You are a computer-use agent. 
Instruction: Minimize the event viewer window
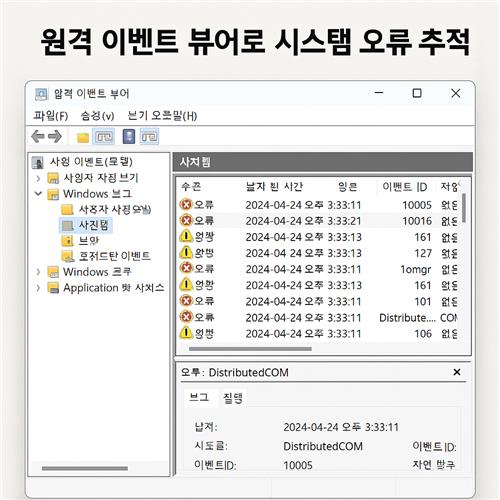[x=379, y=93]
